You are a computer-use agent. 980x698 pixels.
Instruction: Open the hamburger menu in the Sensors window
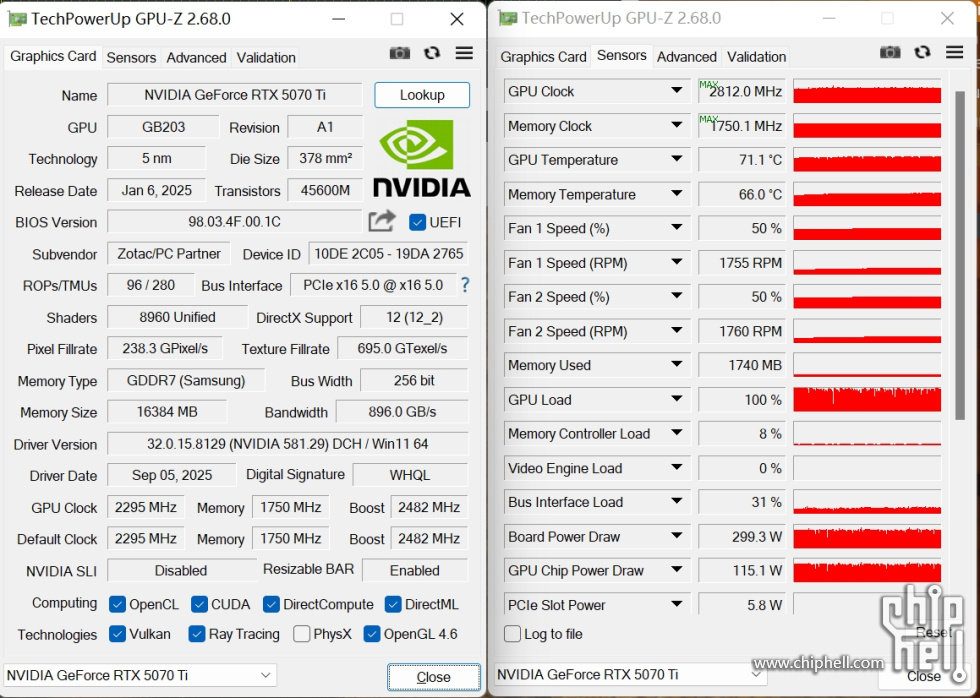[x=954, y=52]
